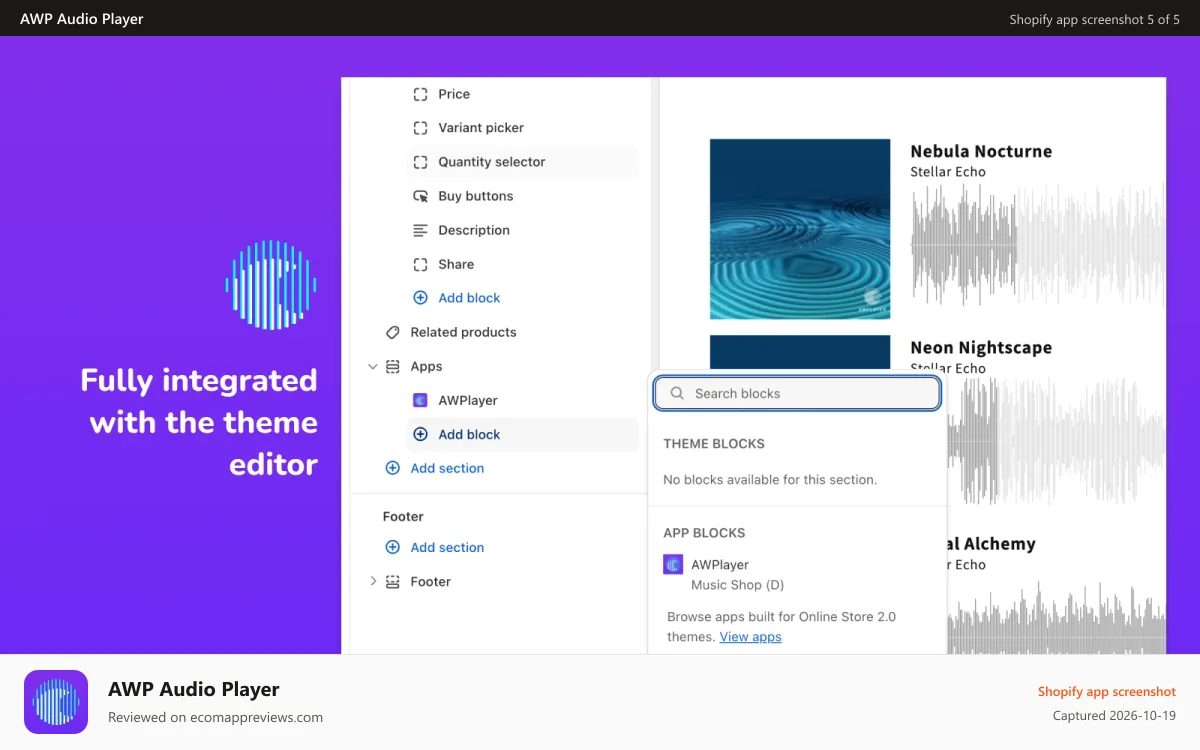Click the highlighted Add block under Apps
The image size is (1200, 750).
tap(523, 434)
